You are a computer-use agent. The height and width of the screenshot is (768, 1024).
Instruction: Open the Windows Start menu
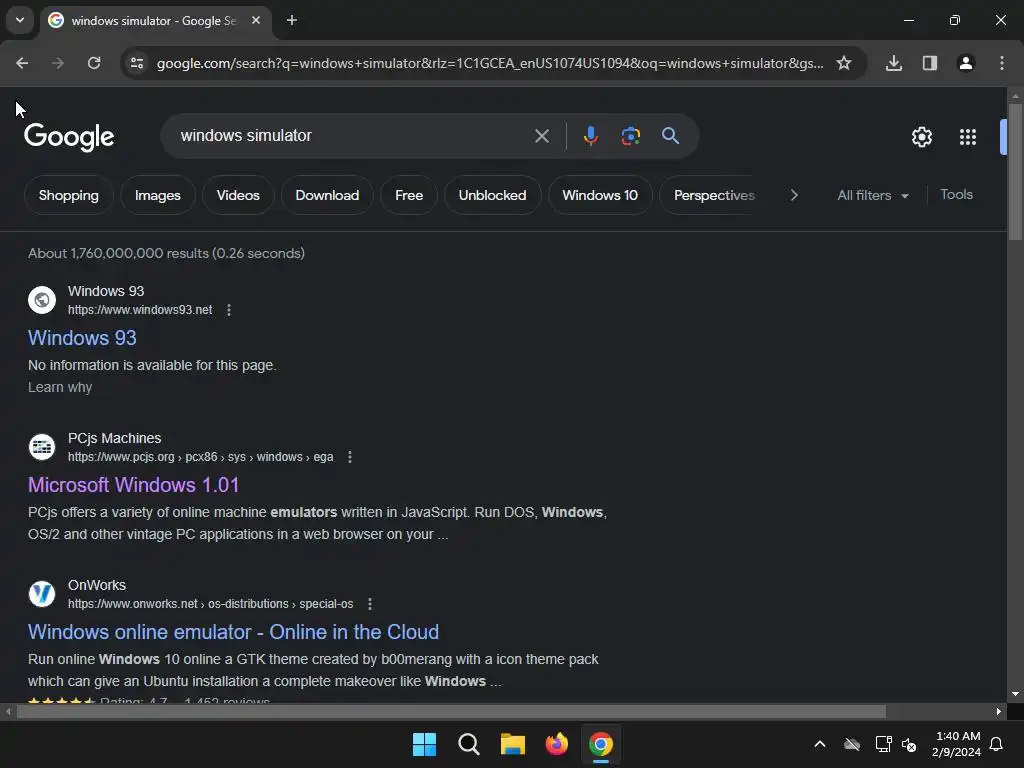point(424,744)
